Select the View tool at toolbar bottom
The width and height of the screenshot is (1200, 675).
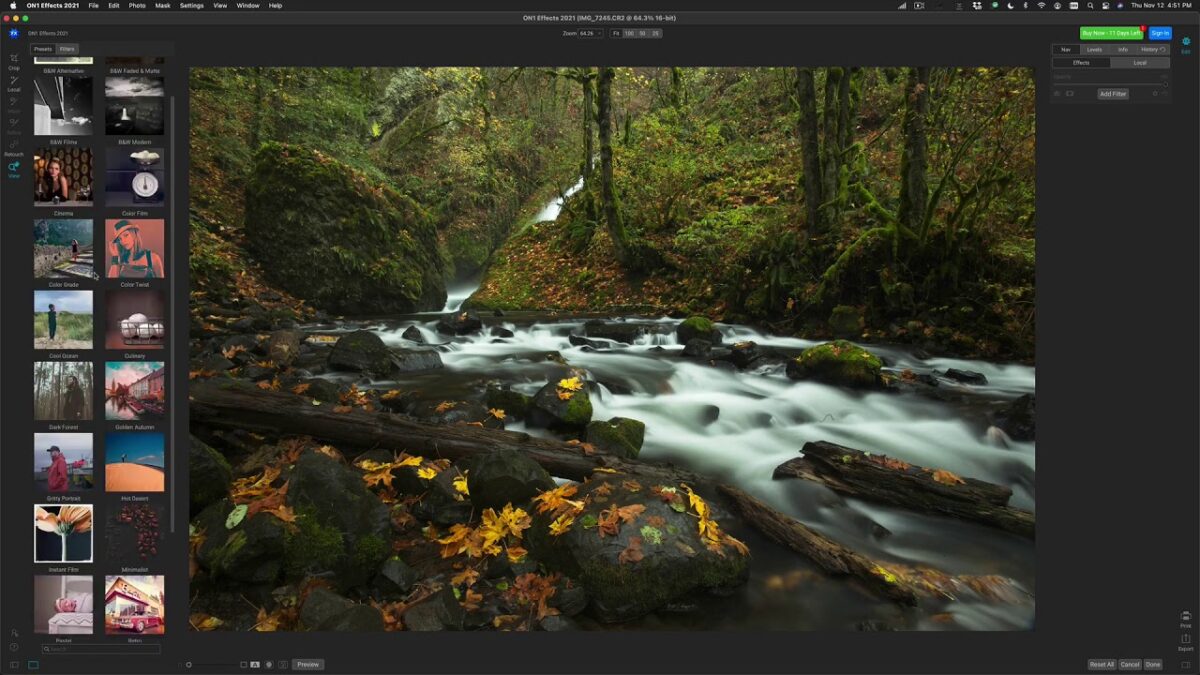[x=14, y=170]
